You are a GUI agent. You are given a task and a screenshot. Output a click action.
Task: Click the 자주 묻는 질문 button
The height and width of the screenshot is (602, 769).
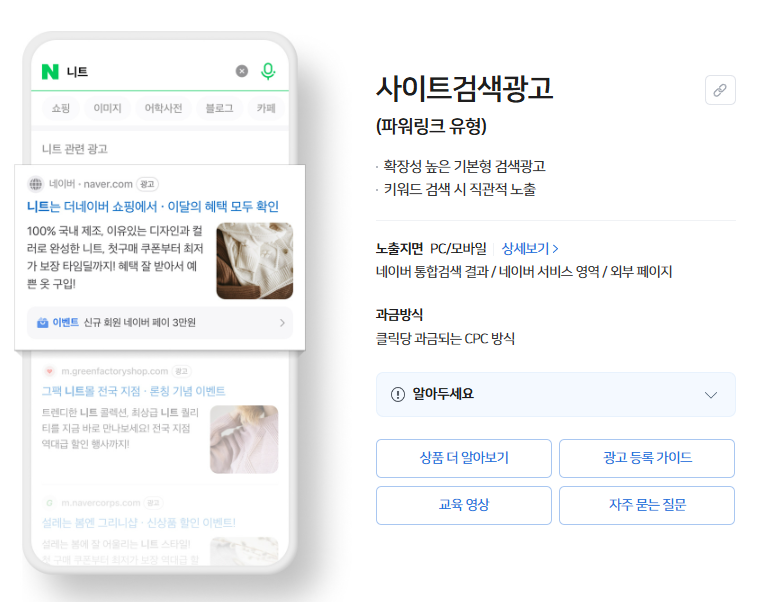coord(647,505)
